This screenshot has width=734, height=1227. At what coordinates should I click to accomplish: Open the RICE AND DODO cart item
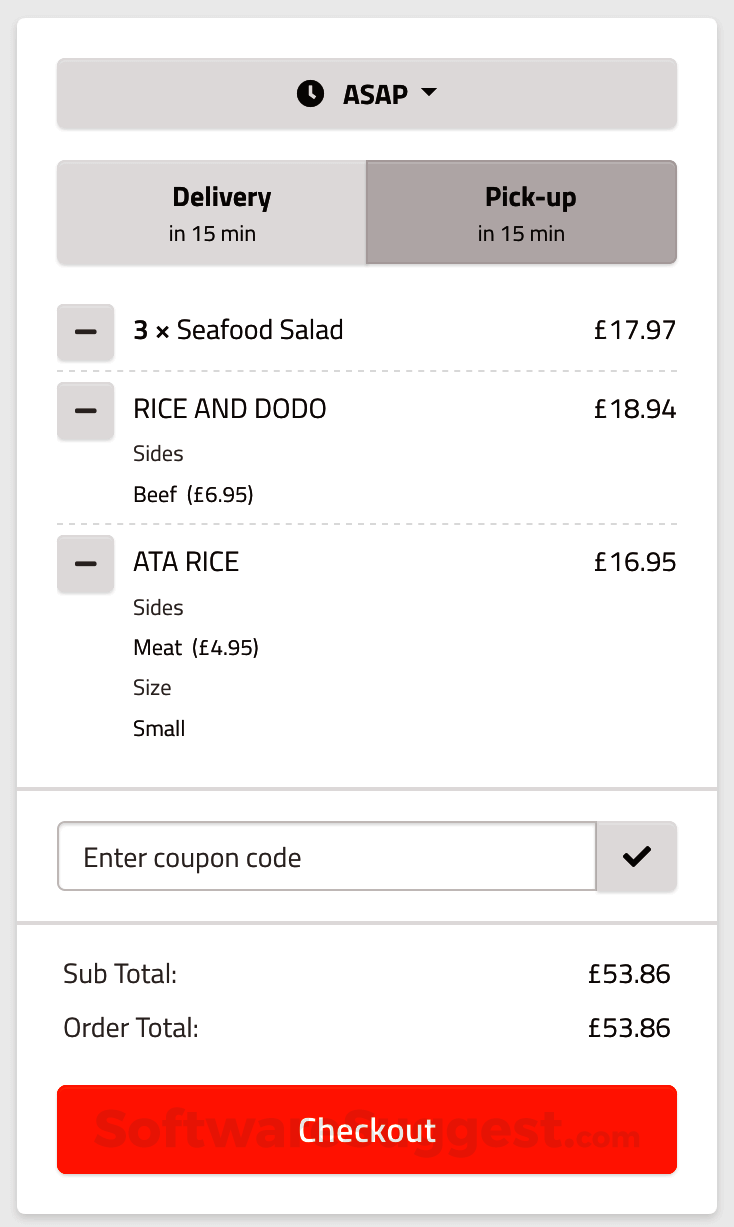coord(230,409)
